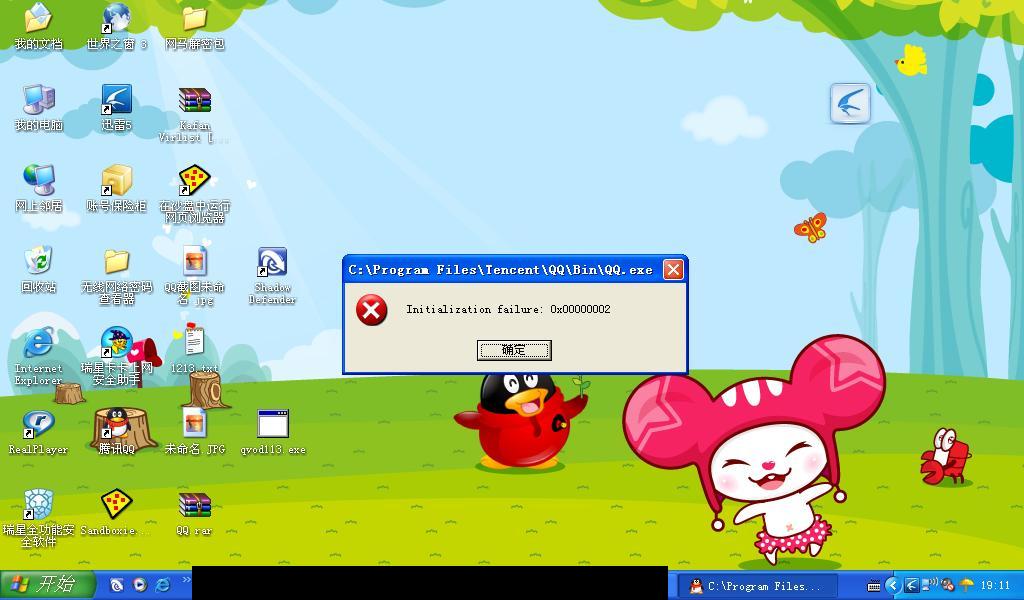
Task: Click the keyboard language bar icon
Action: click(x=874, y=586)
